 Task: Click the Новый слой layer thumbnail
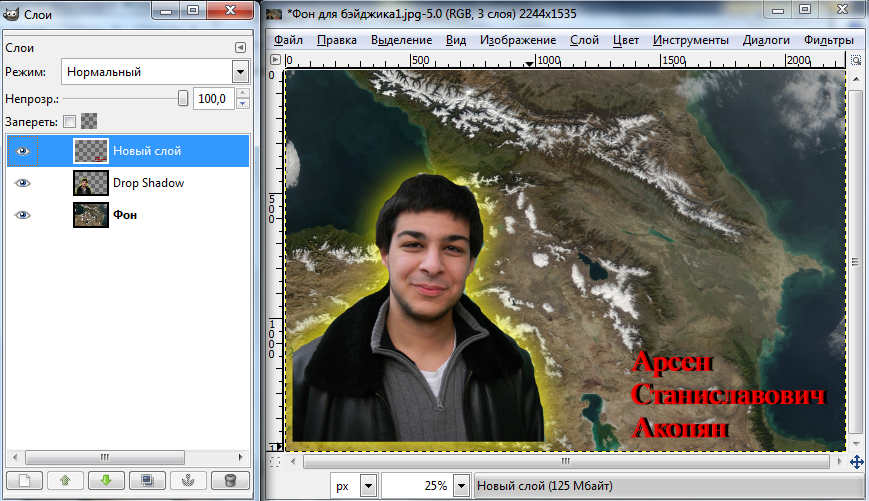coord(91,151)
